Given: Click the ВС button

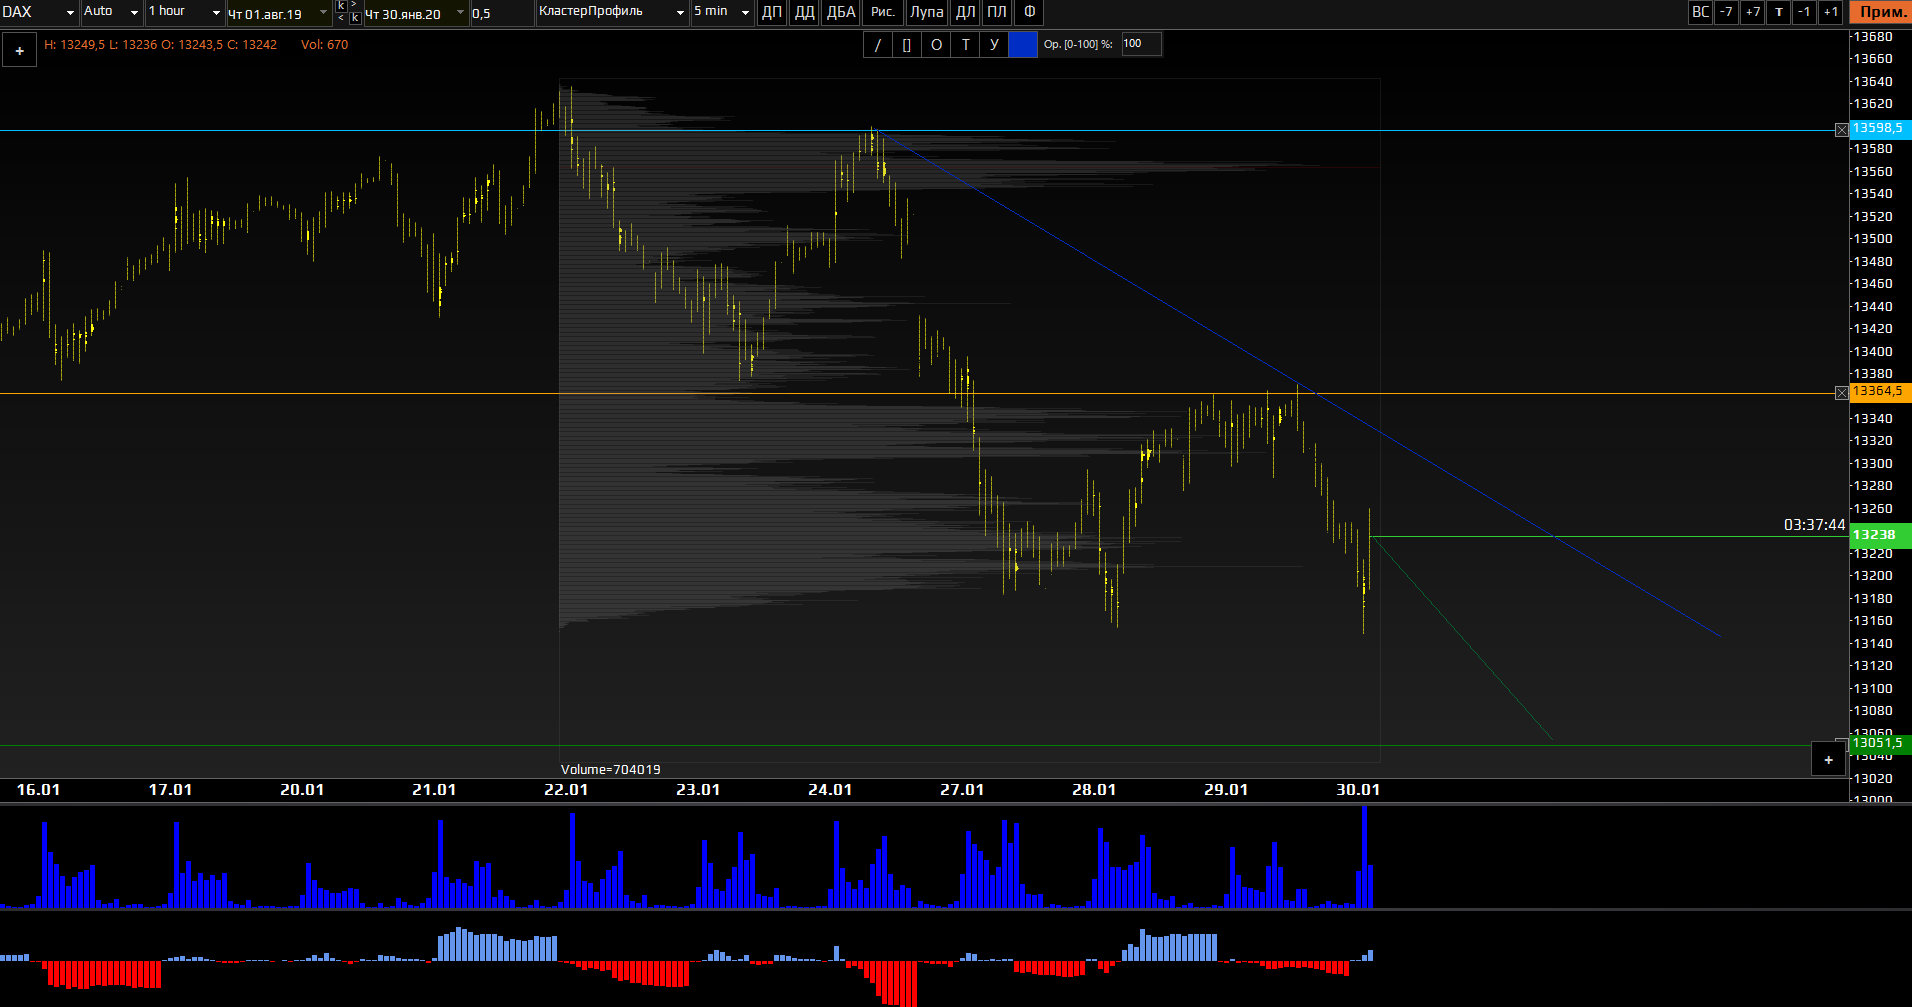Looking at the screenshot, I should (x=1700, y=12).
